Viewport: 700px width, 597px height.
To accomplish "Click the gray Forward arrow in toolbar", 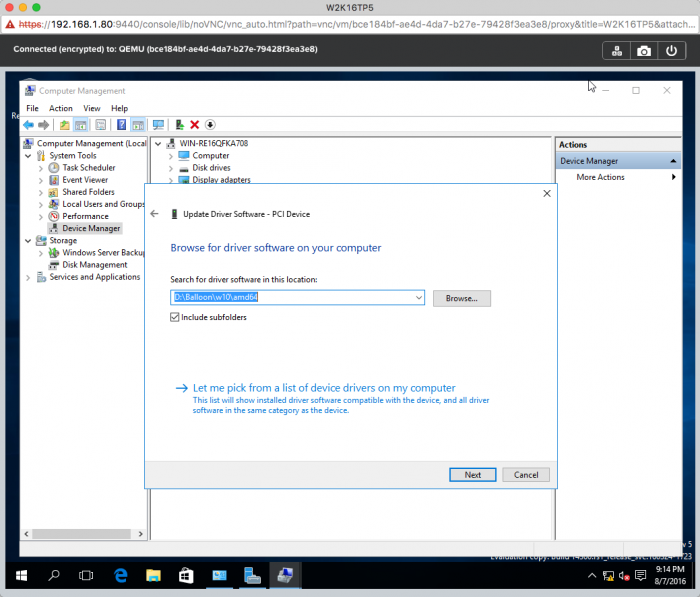I will 43,125.
